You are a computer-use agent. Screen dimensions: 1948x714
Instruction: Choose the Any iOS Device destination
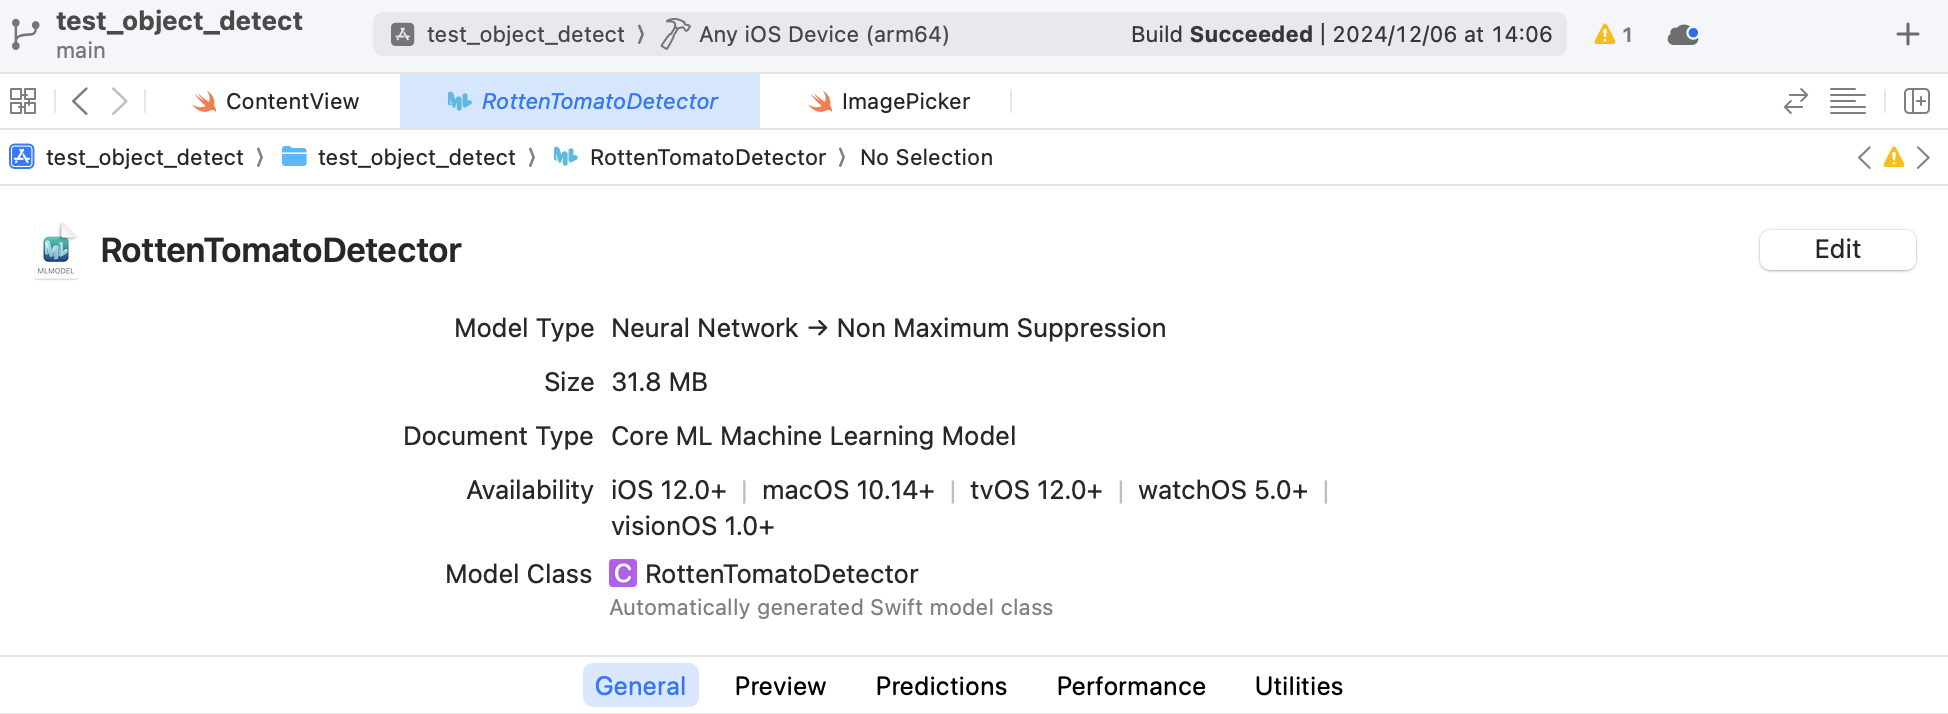coord(823,35)
